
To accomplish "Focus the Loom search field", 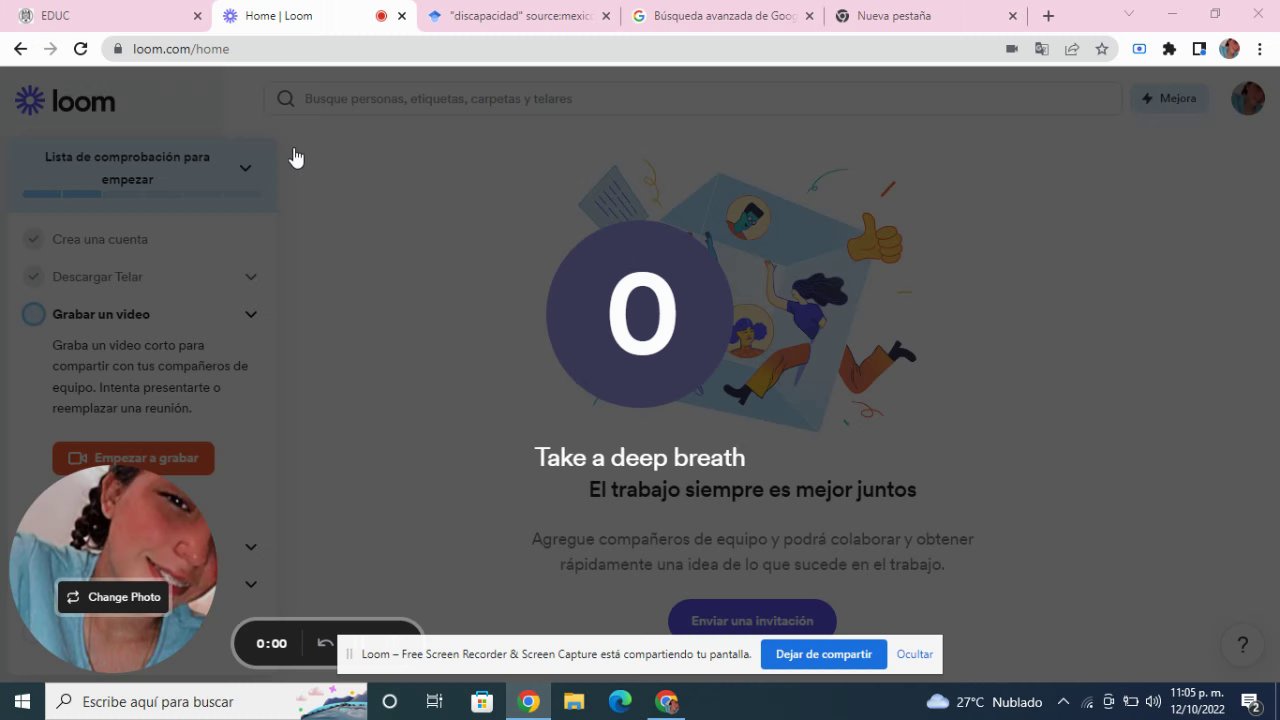I will click(x=693, y=98).
